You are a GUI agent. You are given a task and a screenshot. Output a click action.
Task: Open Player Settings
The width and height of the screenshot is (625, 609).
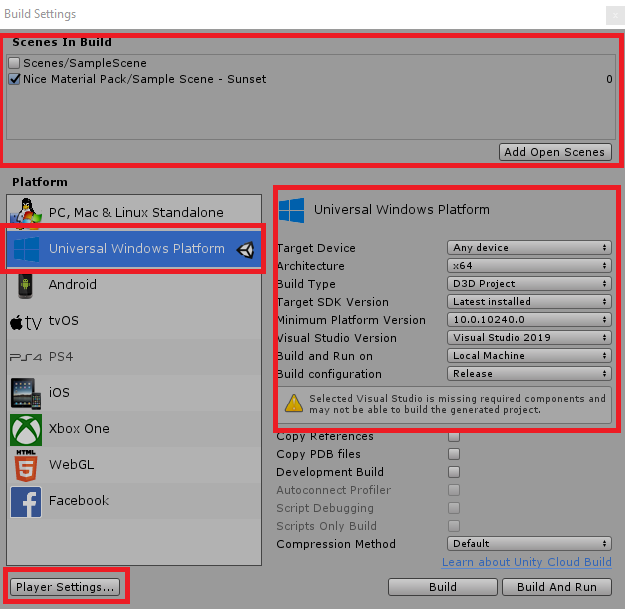[65, 587]
